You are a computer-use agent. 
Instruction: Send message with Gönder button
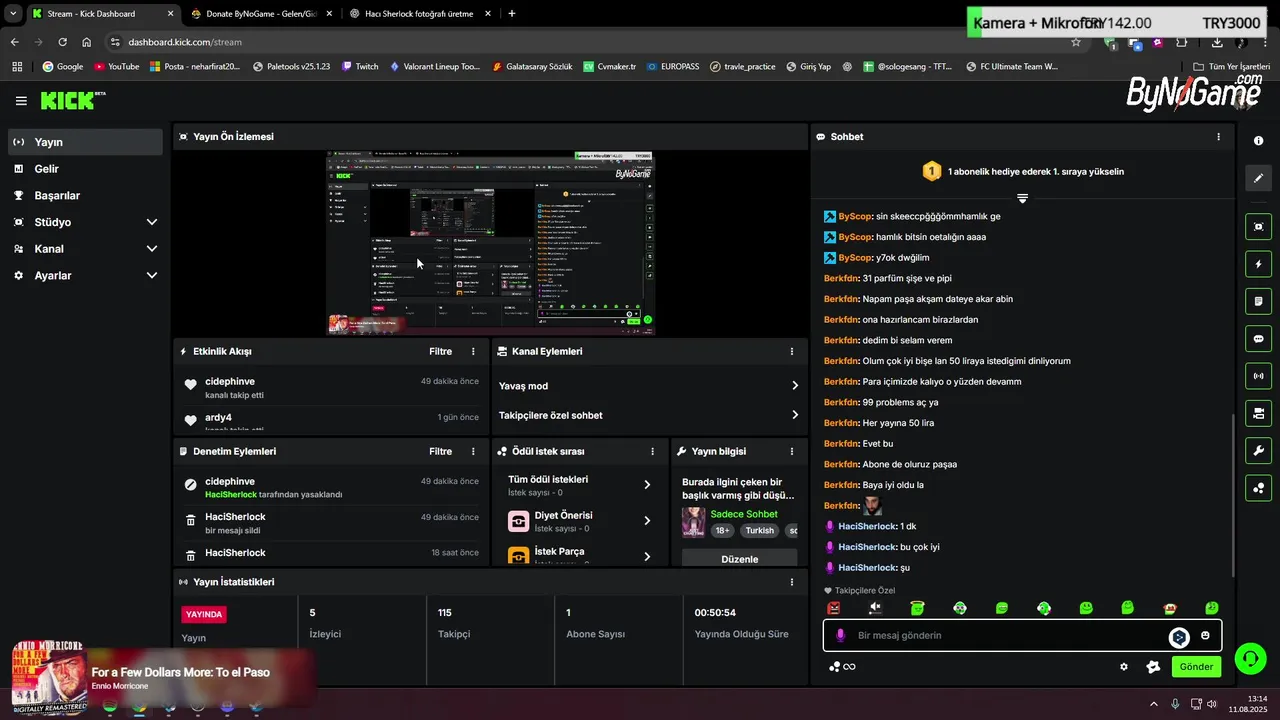[x=1196, y=667]
